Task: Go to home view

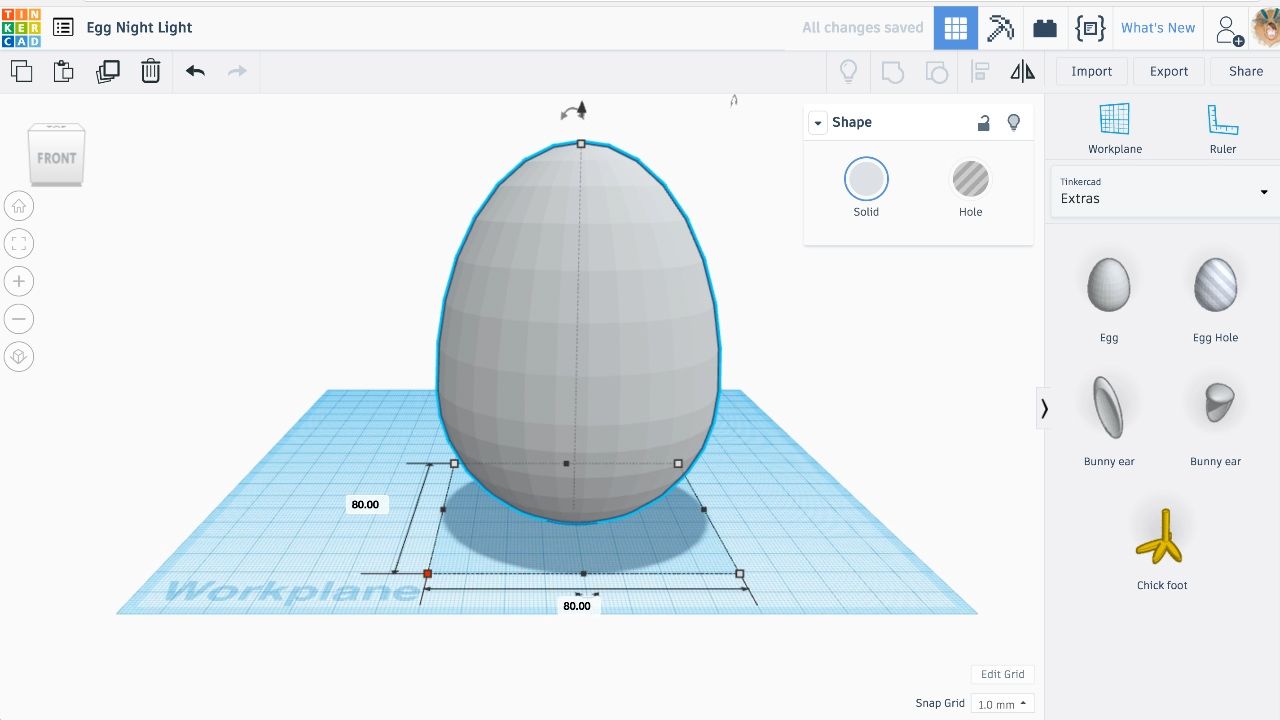Action: click(19, 206)
